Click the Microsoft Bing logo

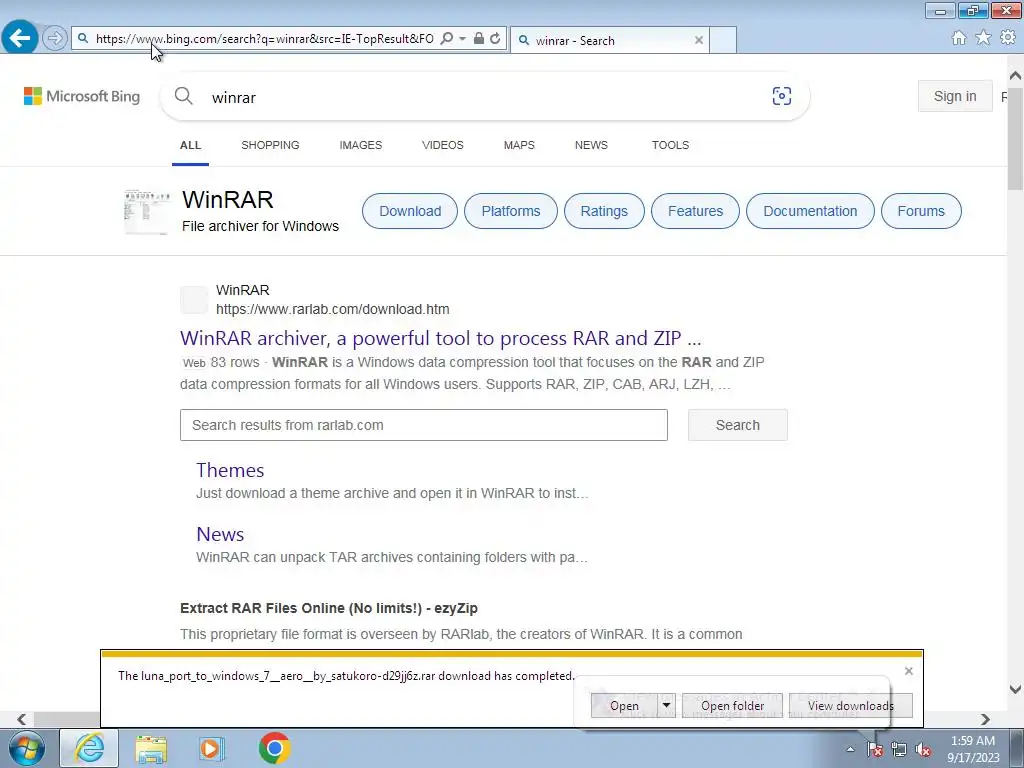click(x=82, y=96)
